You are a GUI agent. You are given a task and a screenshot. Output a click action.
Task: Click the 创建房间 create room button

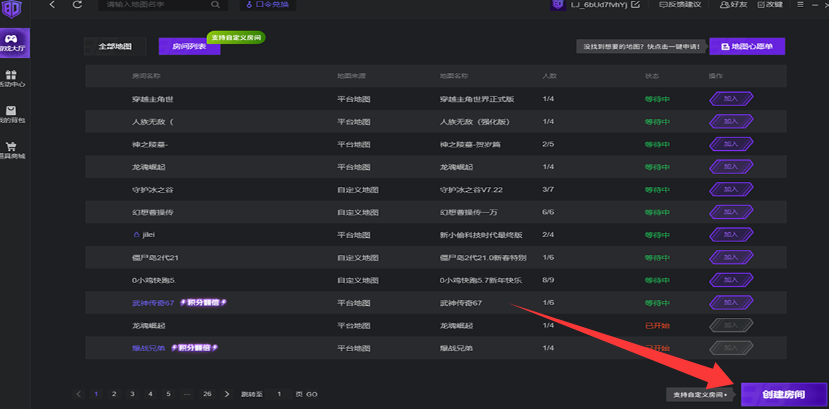pos(783,394)
